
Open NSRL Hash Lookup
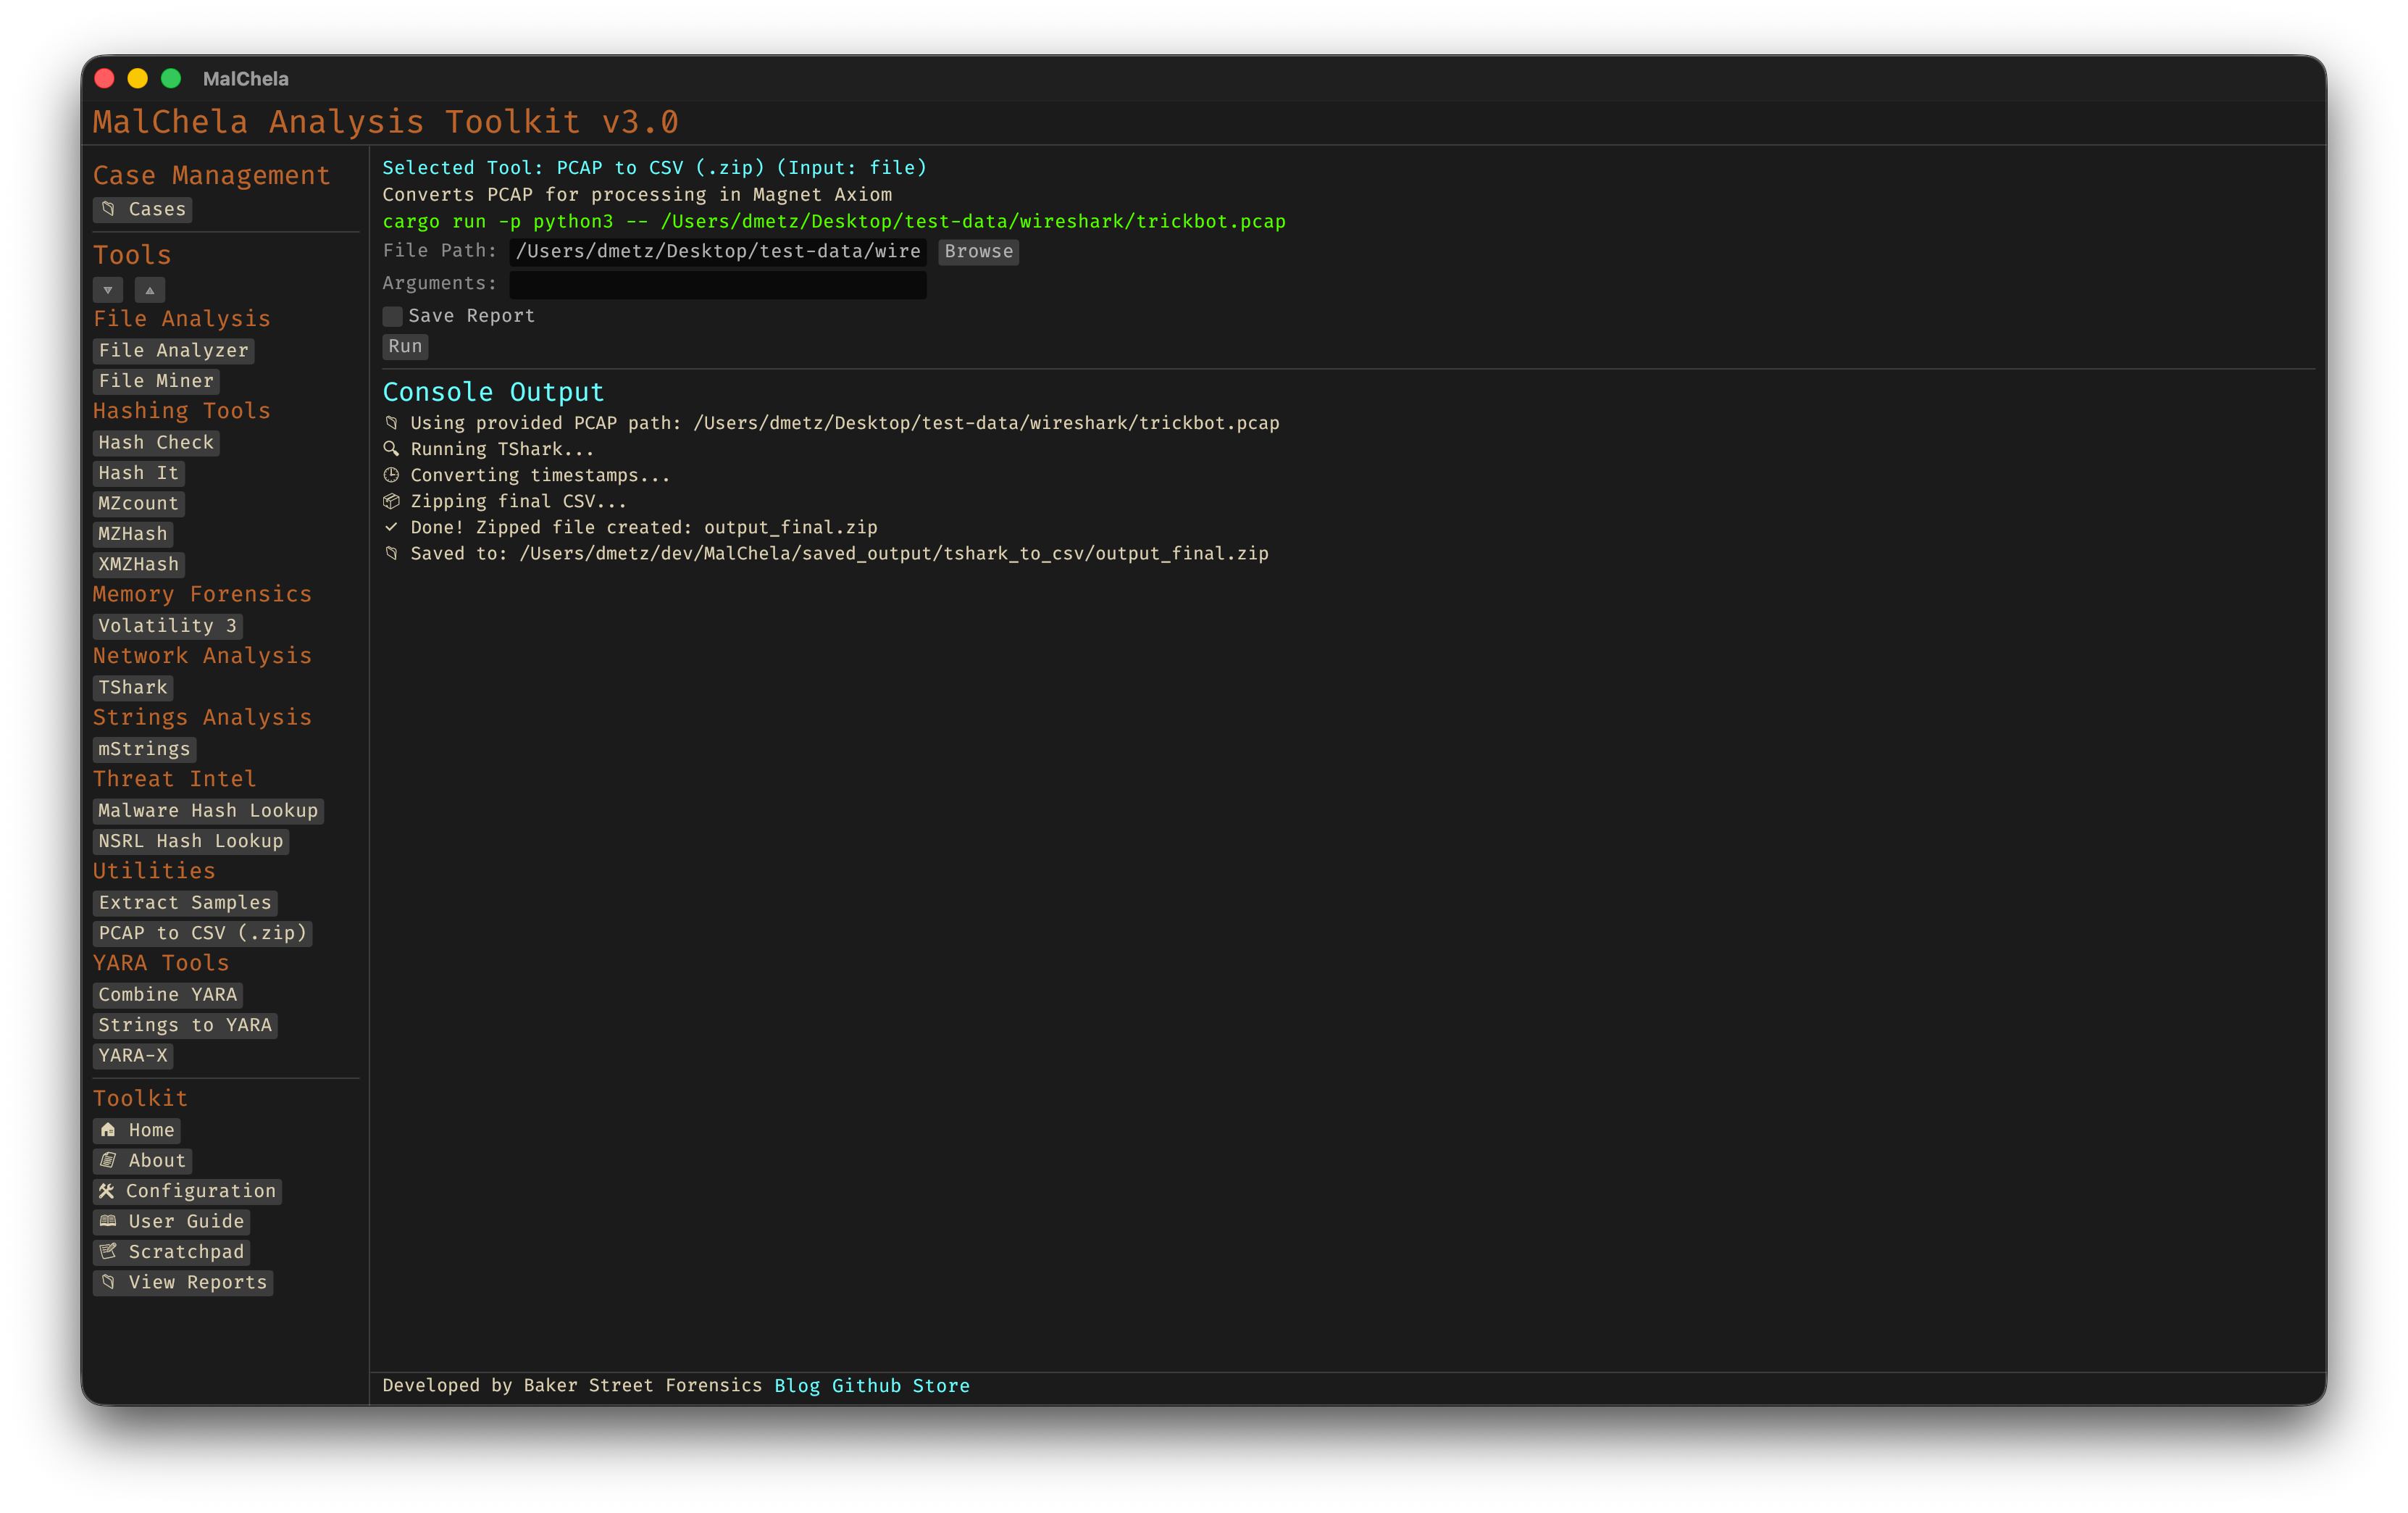pyautogui.click(x=191, y=841)
